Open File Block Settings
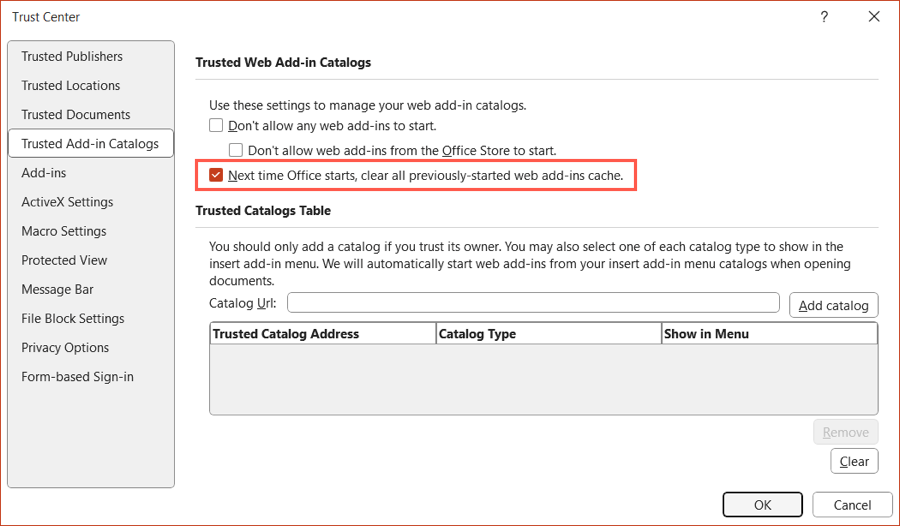Viewport: 900px width, 526px height. pos(73,319)
